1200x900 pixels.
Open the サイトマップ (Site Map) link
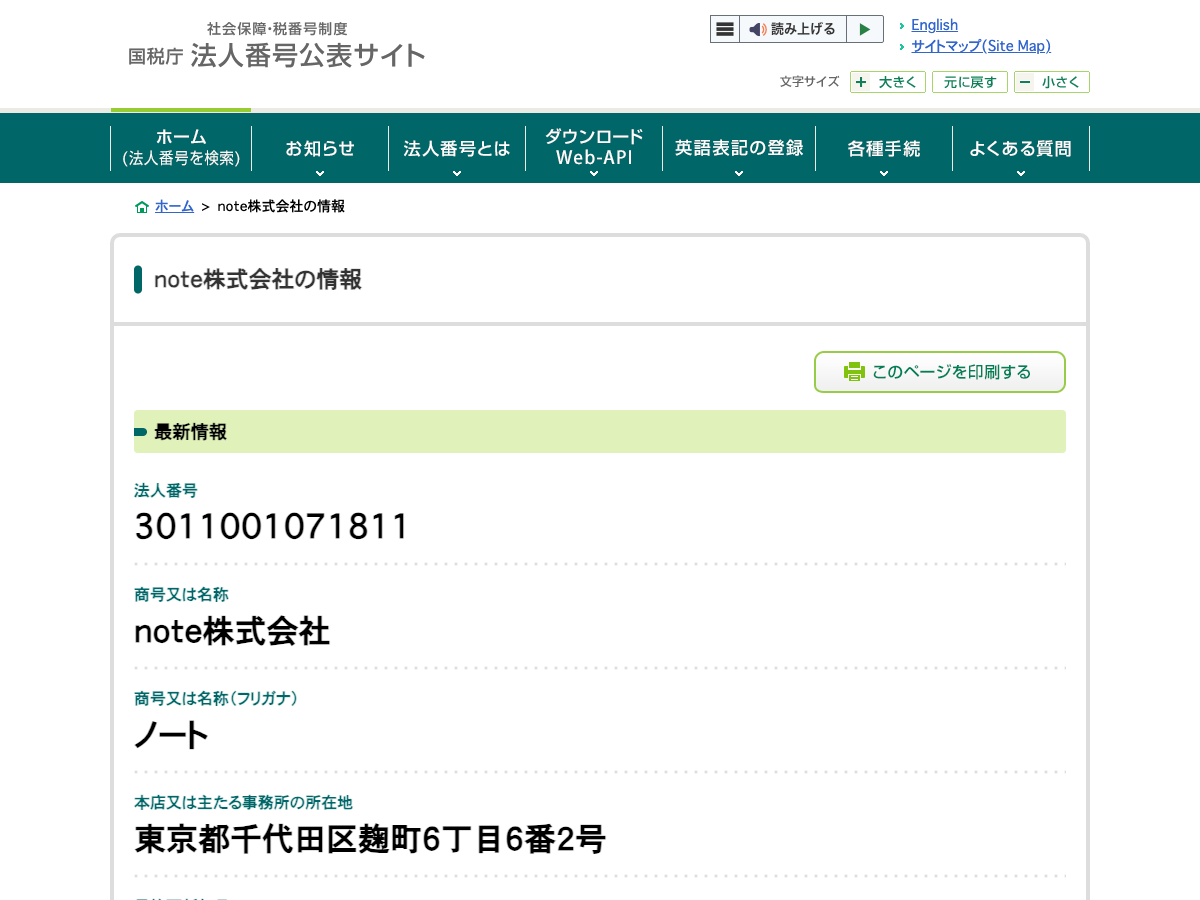(x=981, y=46)
